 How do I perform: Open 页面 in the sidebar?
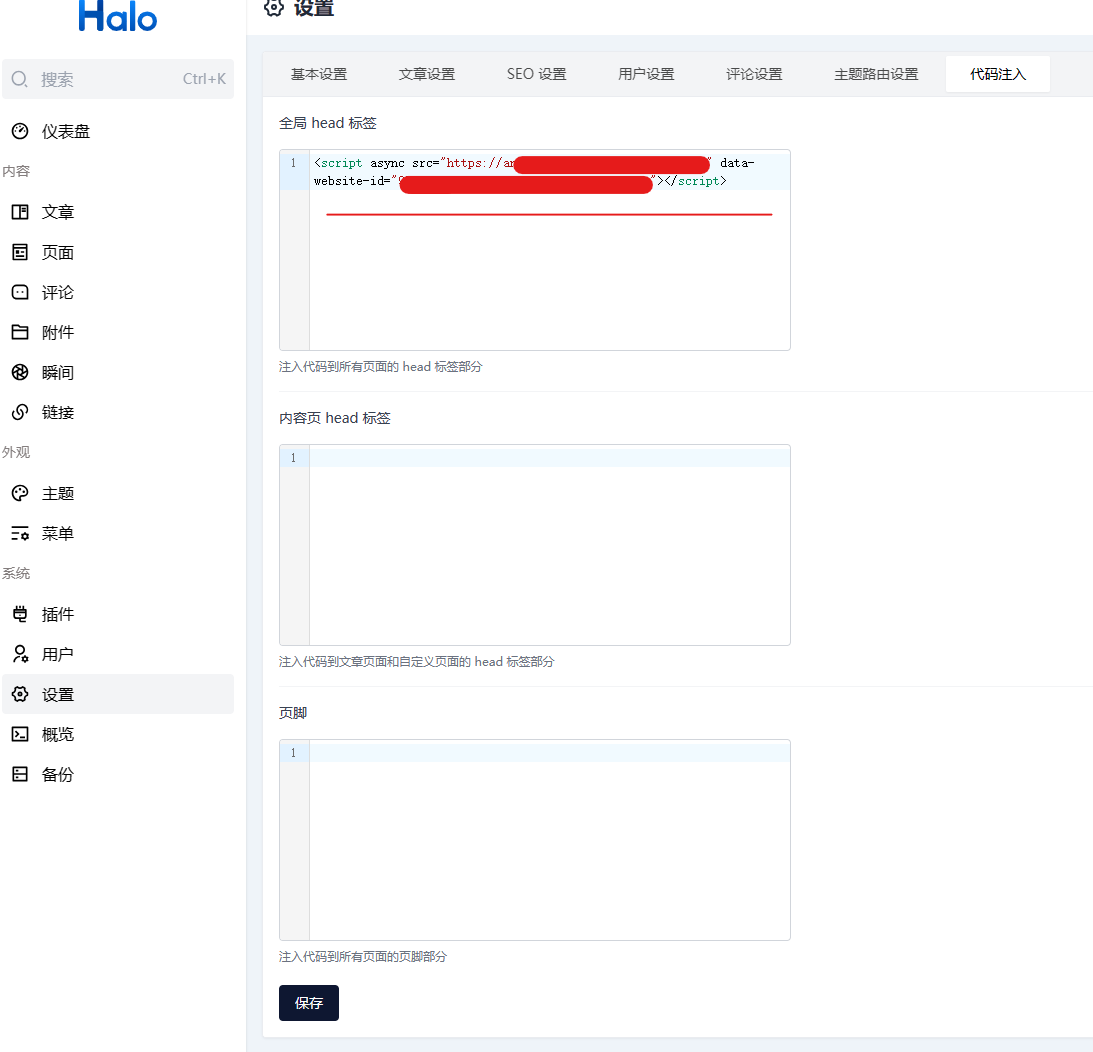[118, 252]
